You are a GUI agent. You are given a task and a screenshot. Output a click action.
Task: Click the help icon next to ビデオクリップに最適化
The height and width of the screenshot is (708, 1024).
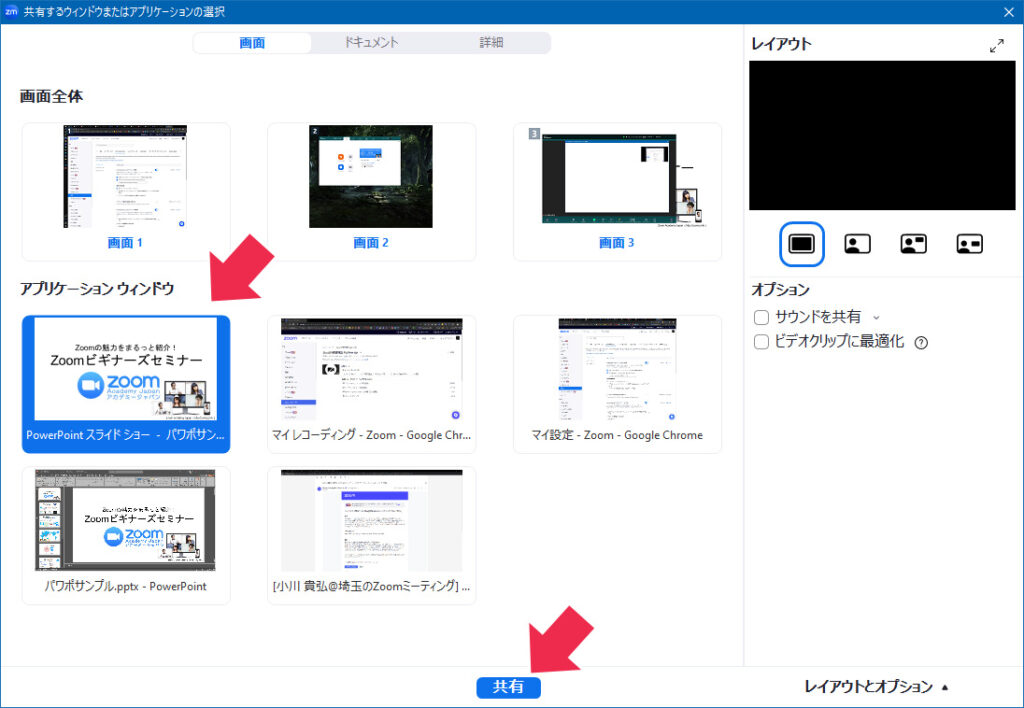click(921, 342)
